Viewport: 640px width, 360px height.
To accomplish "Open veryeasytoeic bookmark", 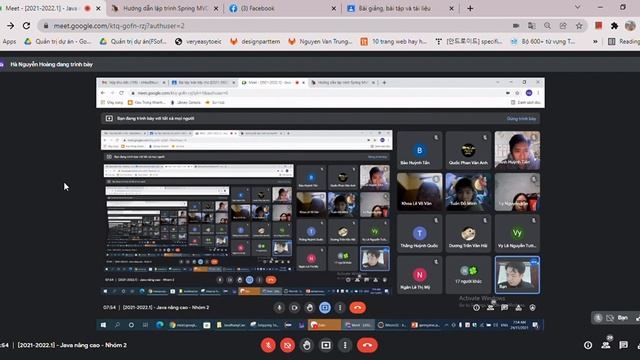I will 198,42.
